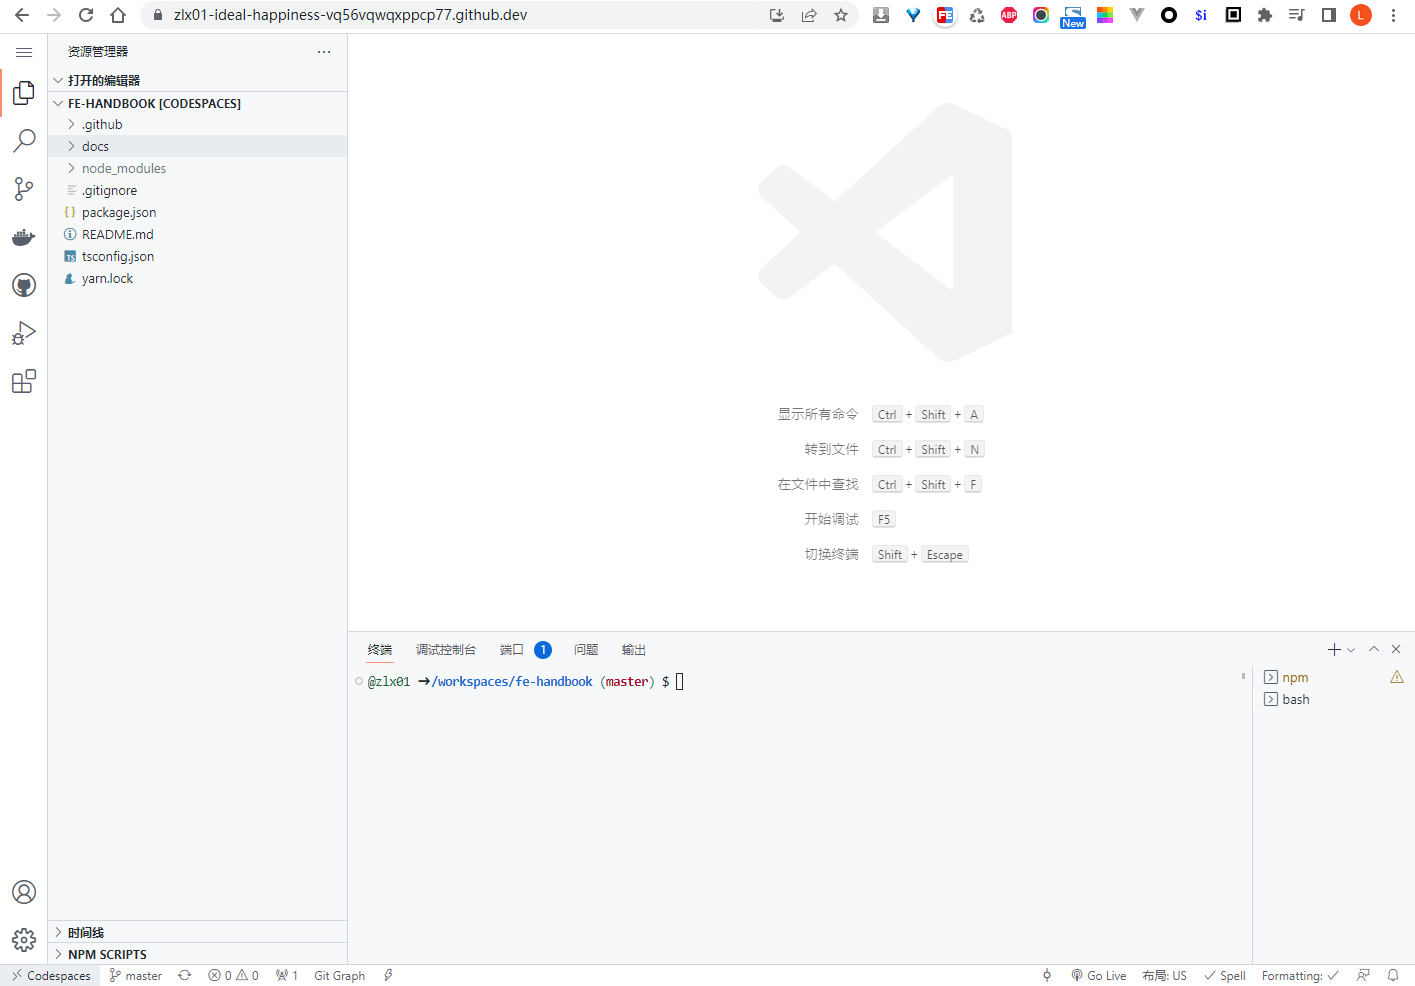Open the Run and Debug view
1415x986 pixels.
(x=24, y=333)
